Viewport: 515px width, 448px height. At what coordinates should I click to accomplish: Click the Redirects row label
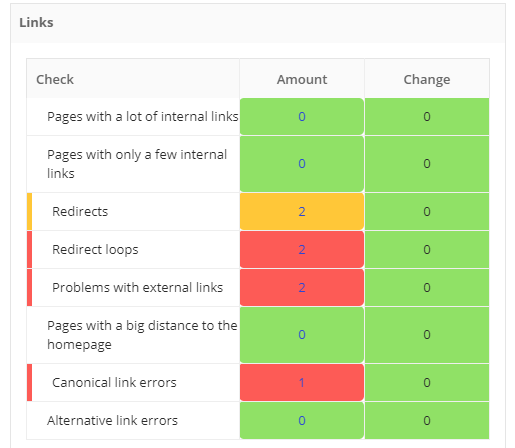(80, 212)
